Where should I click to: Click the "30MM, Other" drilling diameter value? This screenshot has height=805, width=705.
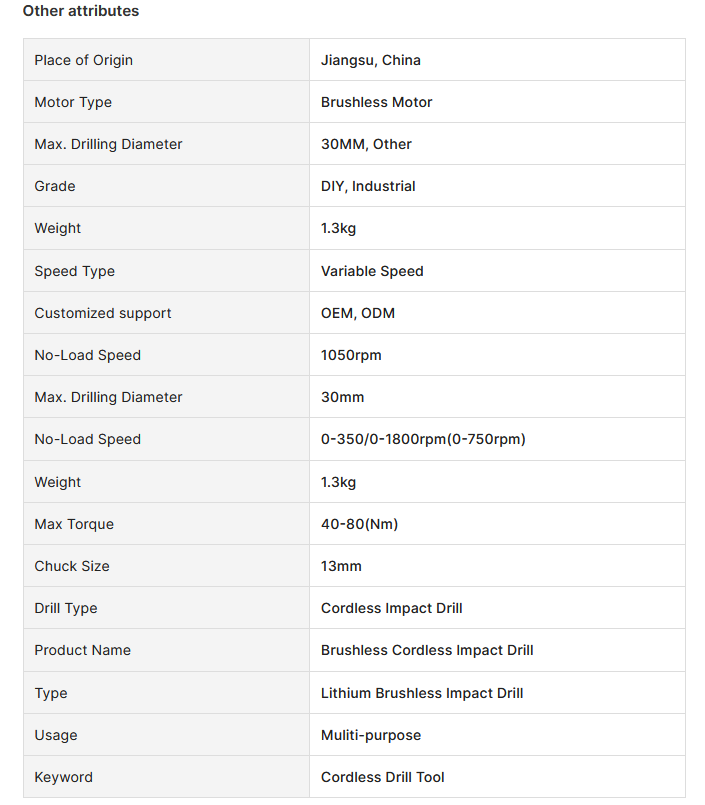tap(366, 144)
